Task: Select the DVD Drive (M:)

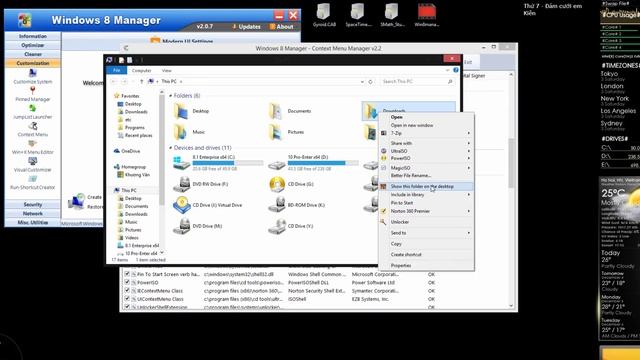Action: pyautogui.click(x=198, y=226)
